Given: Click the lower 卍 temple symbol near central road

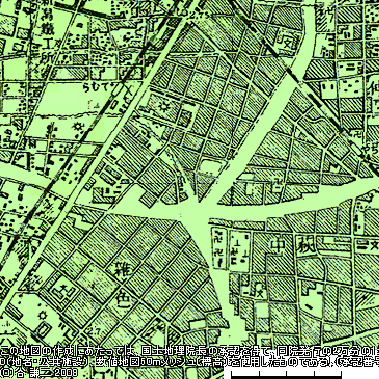Looking at the screenshot, I should (220, 253).
